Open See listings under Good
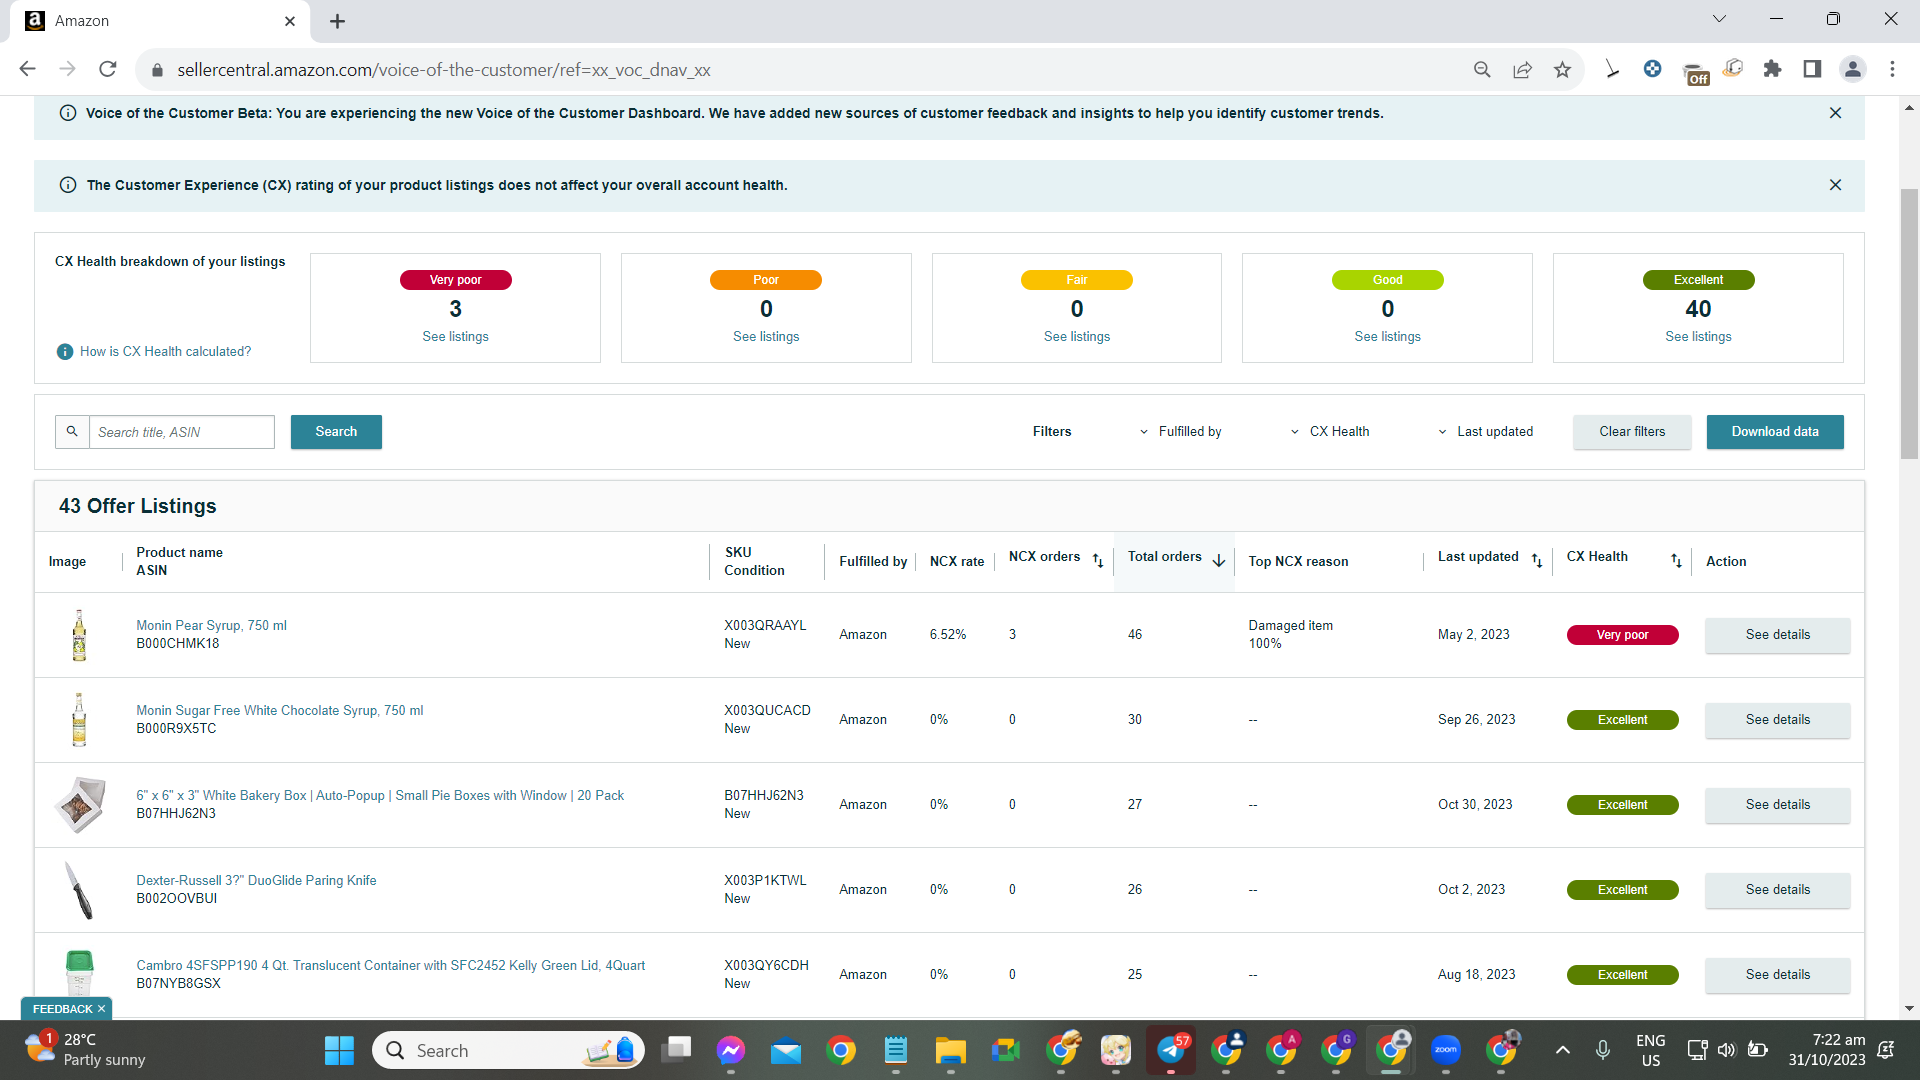 click(1387, 337)
